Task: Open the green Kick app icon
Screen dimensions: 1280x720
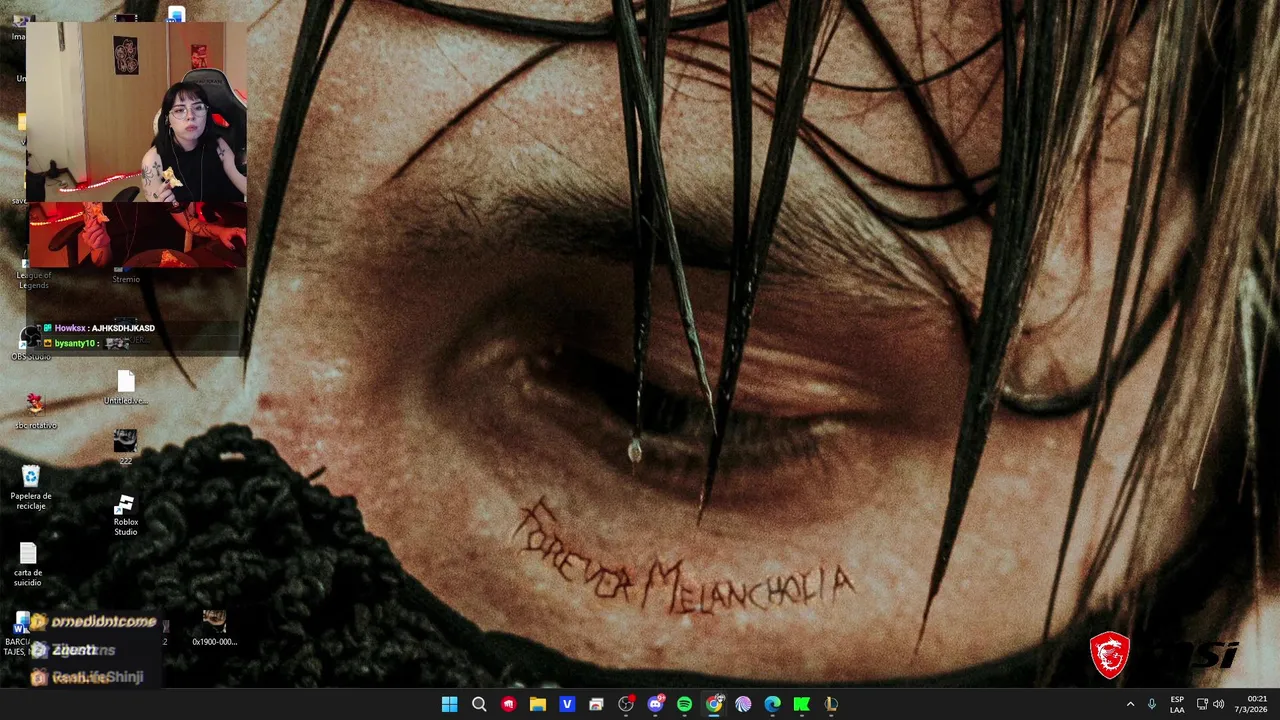Action: pyautogui.click(x=801, y=704)
